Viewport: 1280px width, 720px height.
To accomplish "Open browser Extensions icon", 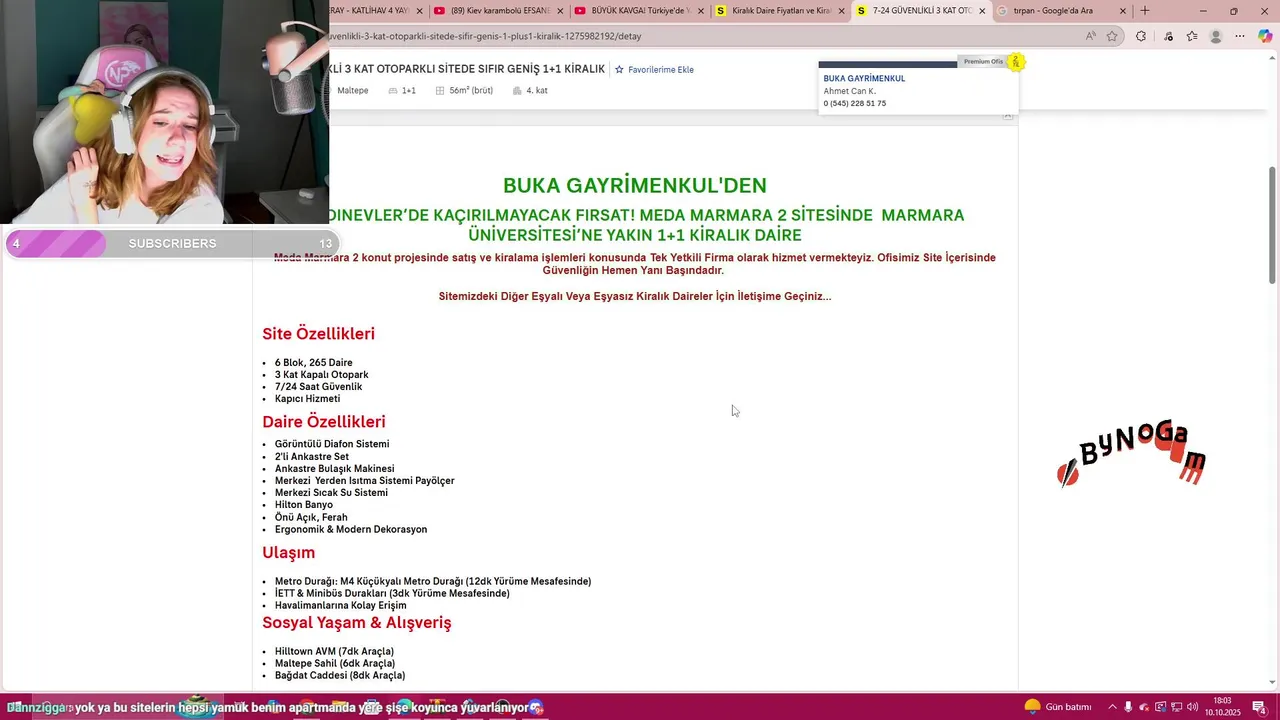I will tap(1141, 36).
